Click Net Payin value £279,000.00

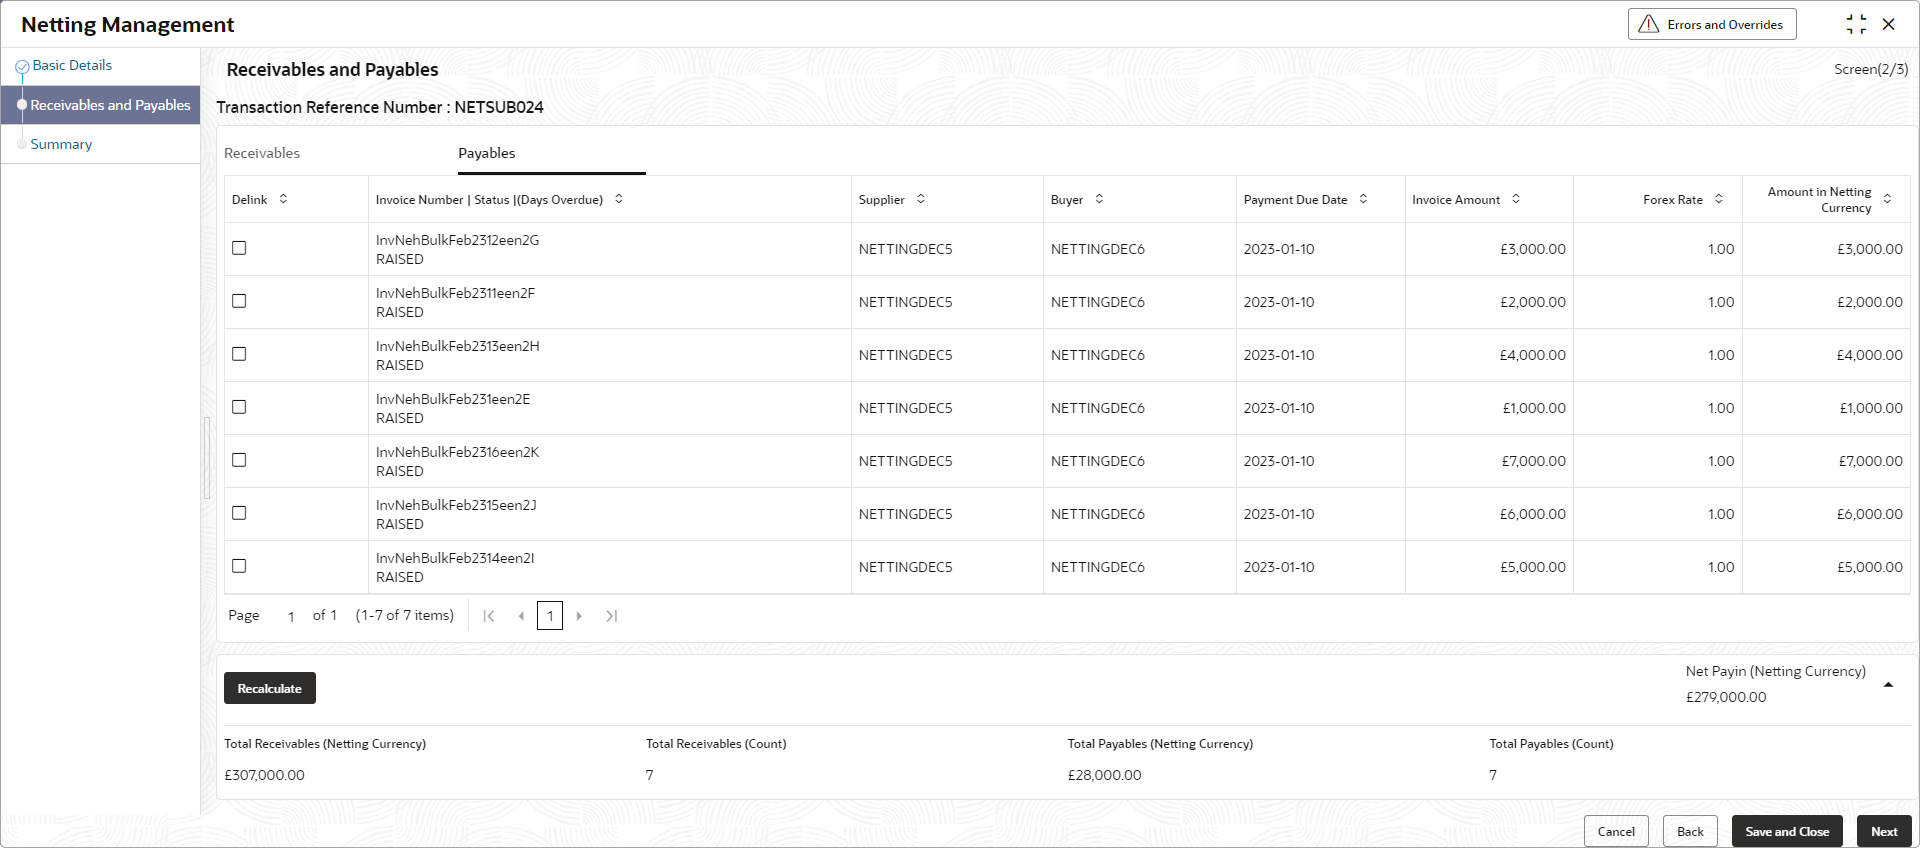1726,697
